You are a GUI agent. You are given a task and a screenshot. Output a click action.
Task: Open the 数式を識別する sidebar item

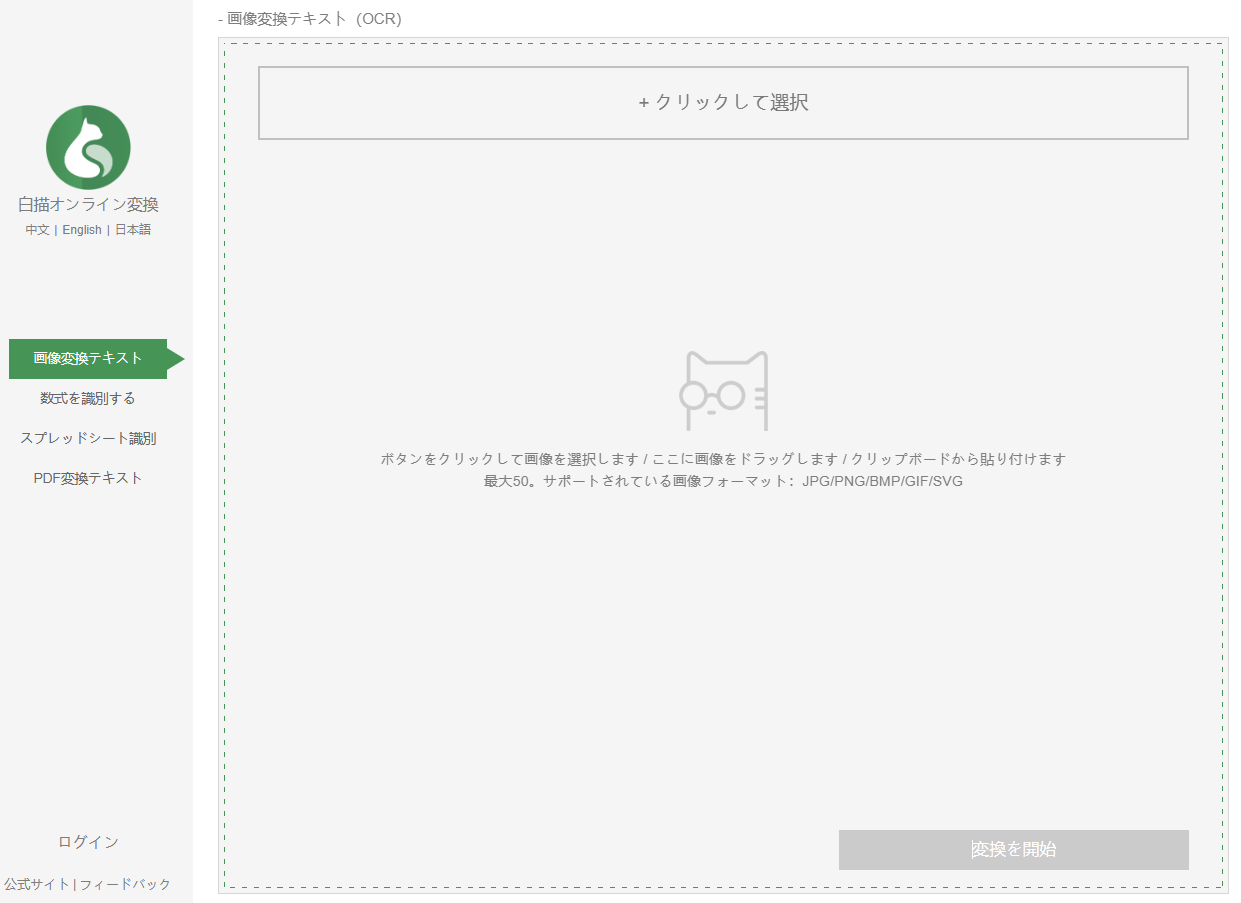tap(88, 398)
